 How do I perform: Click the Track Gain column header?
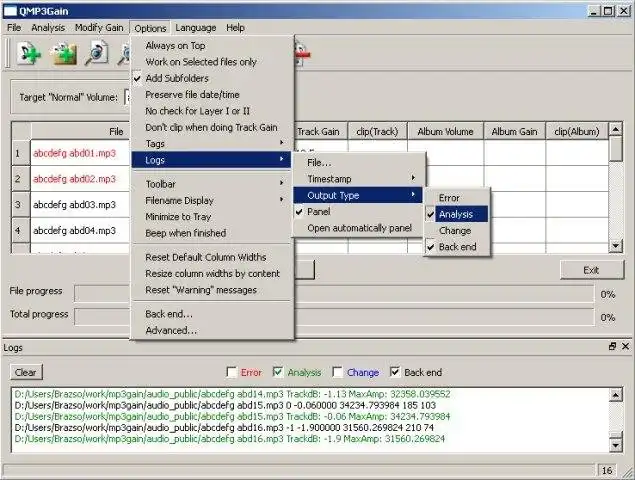point(321,131)
